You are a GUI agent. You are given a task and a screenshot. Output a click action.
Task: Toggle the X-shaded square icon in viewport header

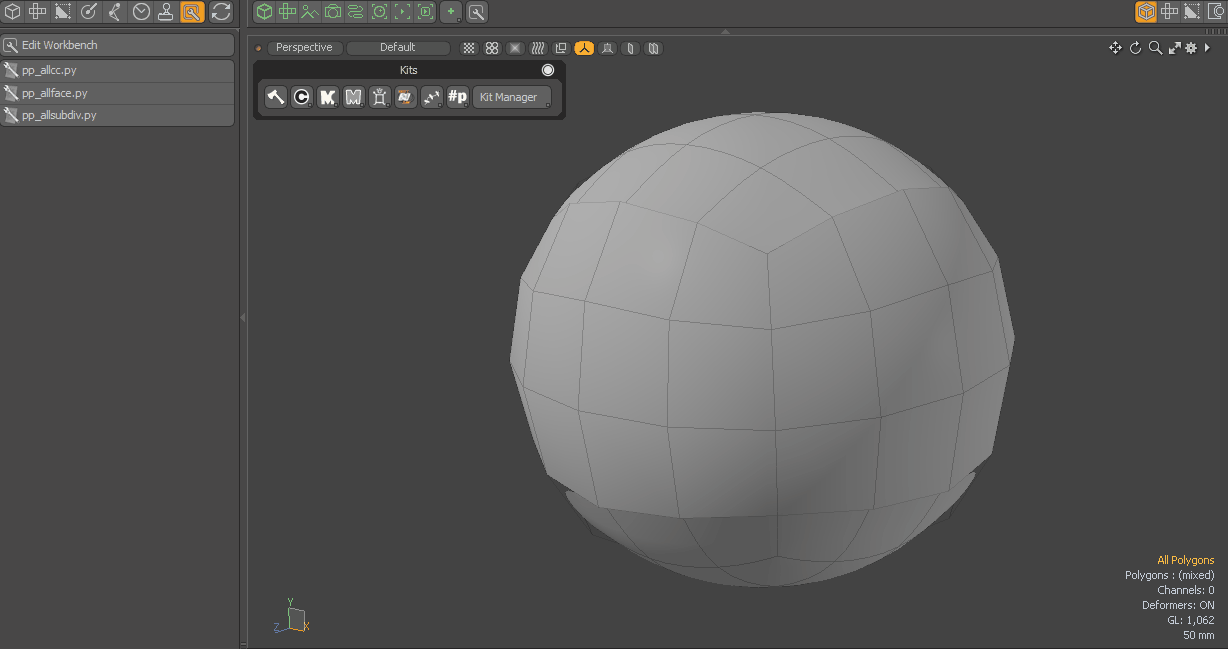tap(515, 48)
